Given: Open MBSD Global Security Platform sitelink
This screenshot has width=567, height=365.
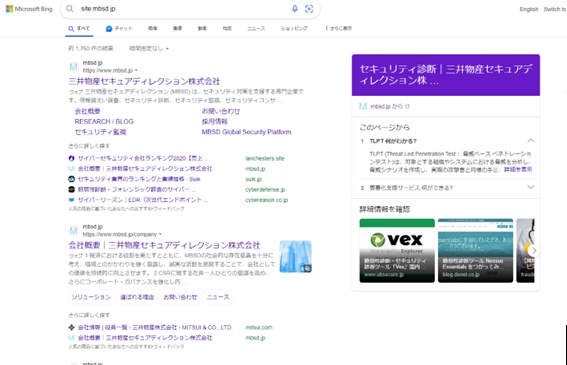Looking at the screenshot, I should [246, 132].
